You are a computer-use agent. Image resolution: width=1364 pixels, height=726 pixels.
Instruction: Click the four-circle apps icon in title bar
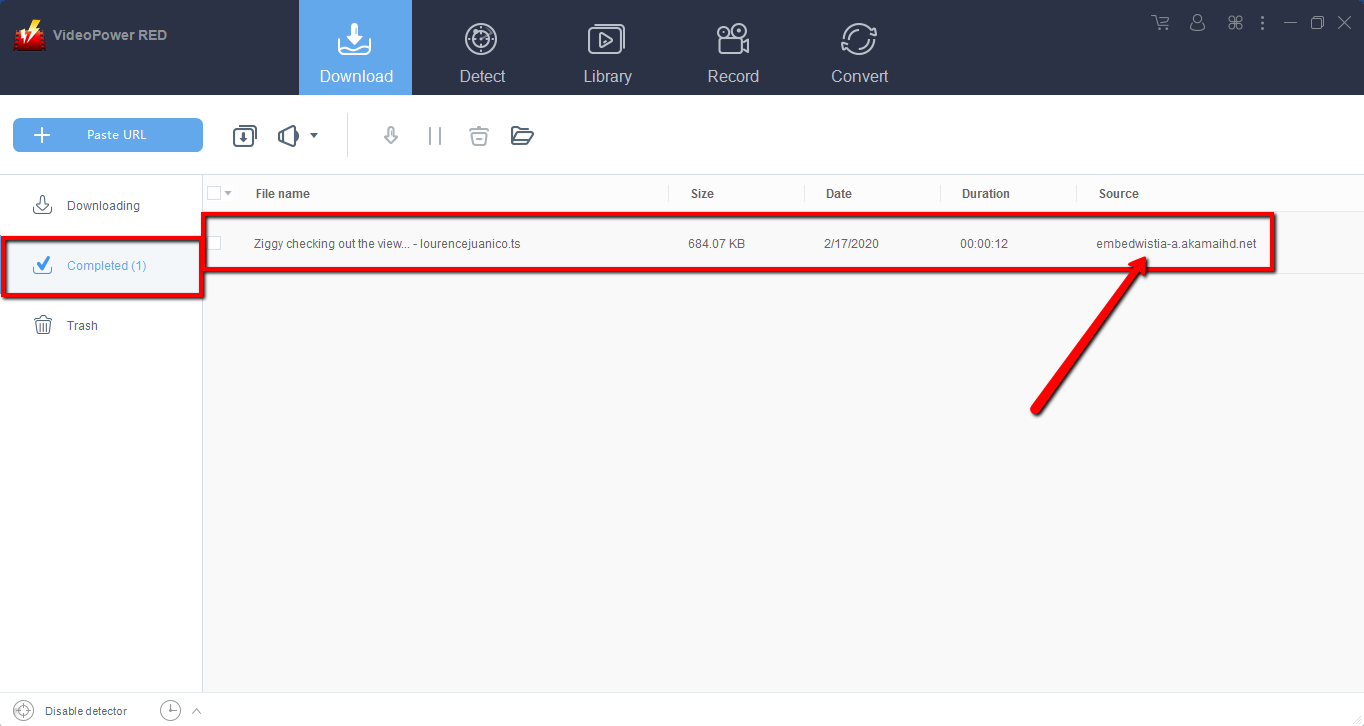tap(1235, 22)
